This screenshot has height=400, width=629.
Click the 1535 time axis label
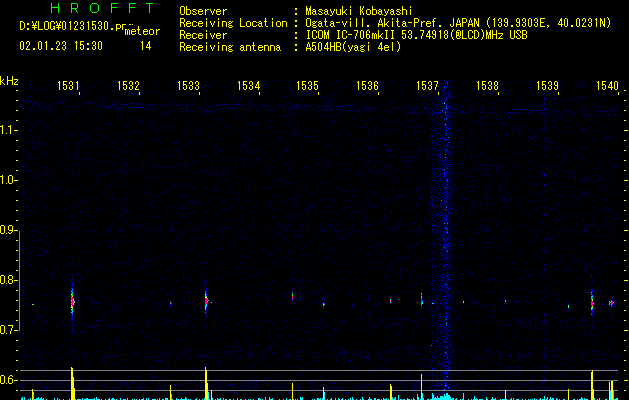pyautogui.click(x=307, y=85)
